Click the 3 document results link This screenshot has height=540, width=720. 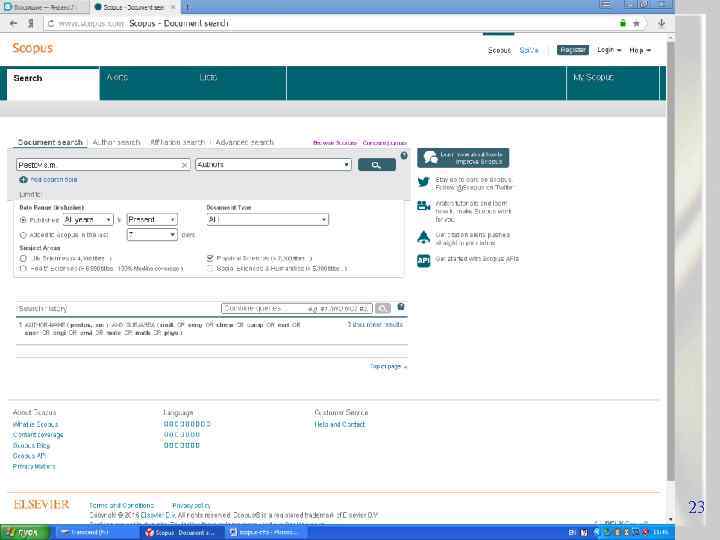(375, 325)
